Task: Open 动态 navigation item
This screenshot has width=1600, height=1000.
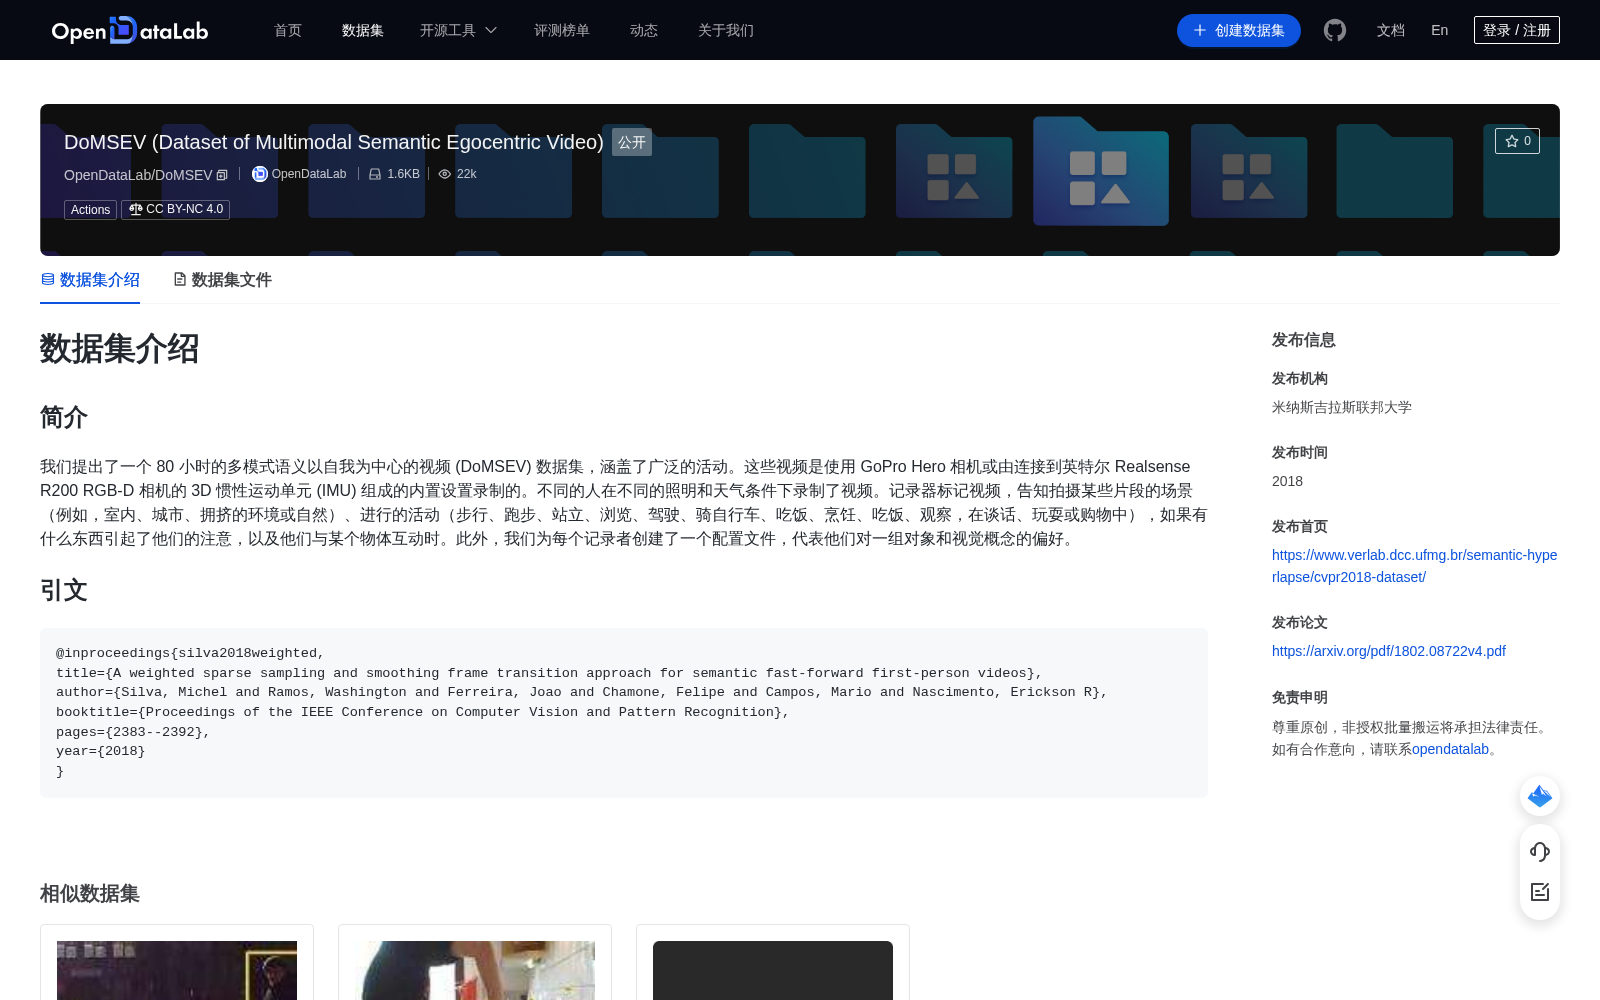Action: click(644, 31)
